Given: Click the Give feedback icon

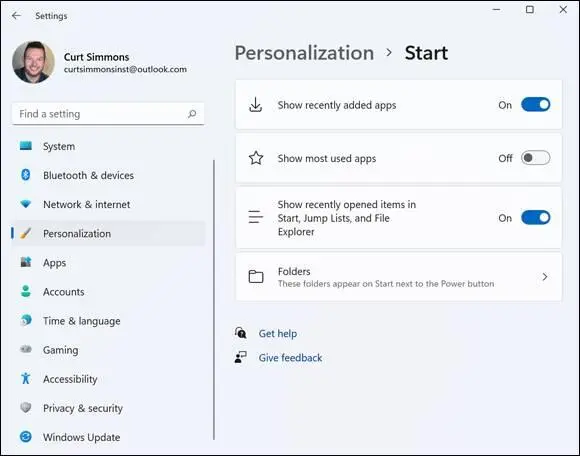Looking at the screenshot, I should click(x=240, y=357).
